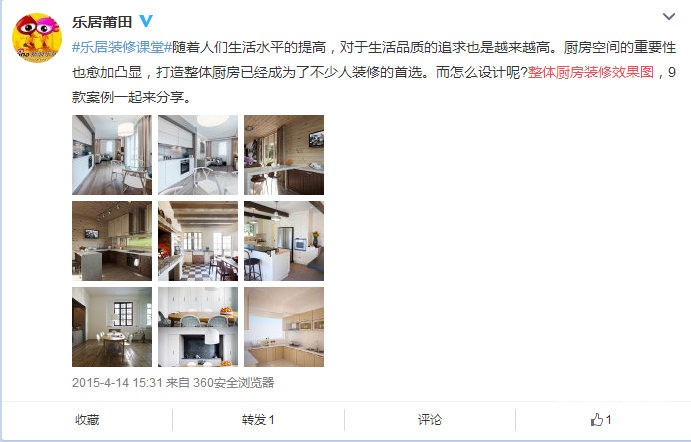The width and height of the screenshot is (691, 442).
Task: Click the 乐居莆田 avatar image
Action: click(37, 38)
